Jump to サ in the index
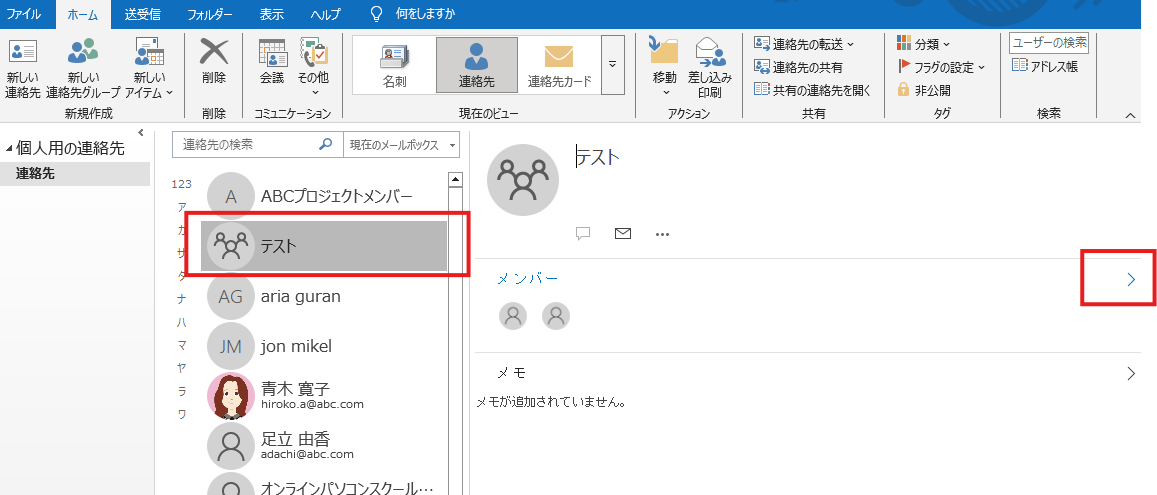 (182, 252)
